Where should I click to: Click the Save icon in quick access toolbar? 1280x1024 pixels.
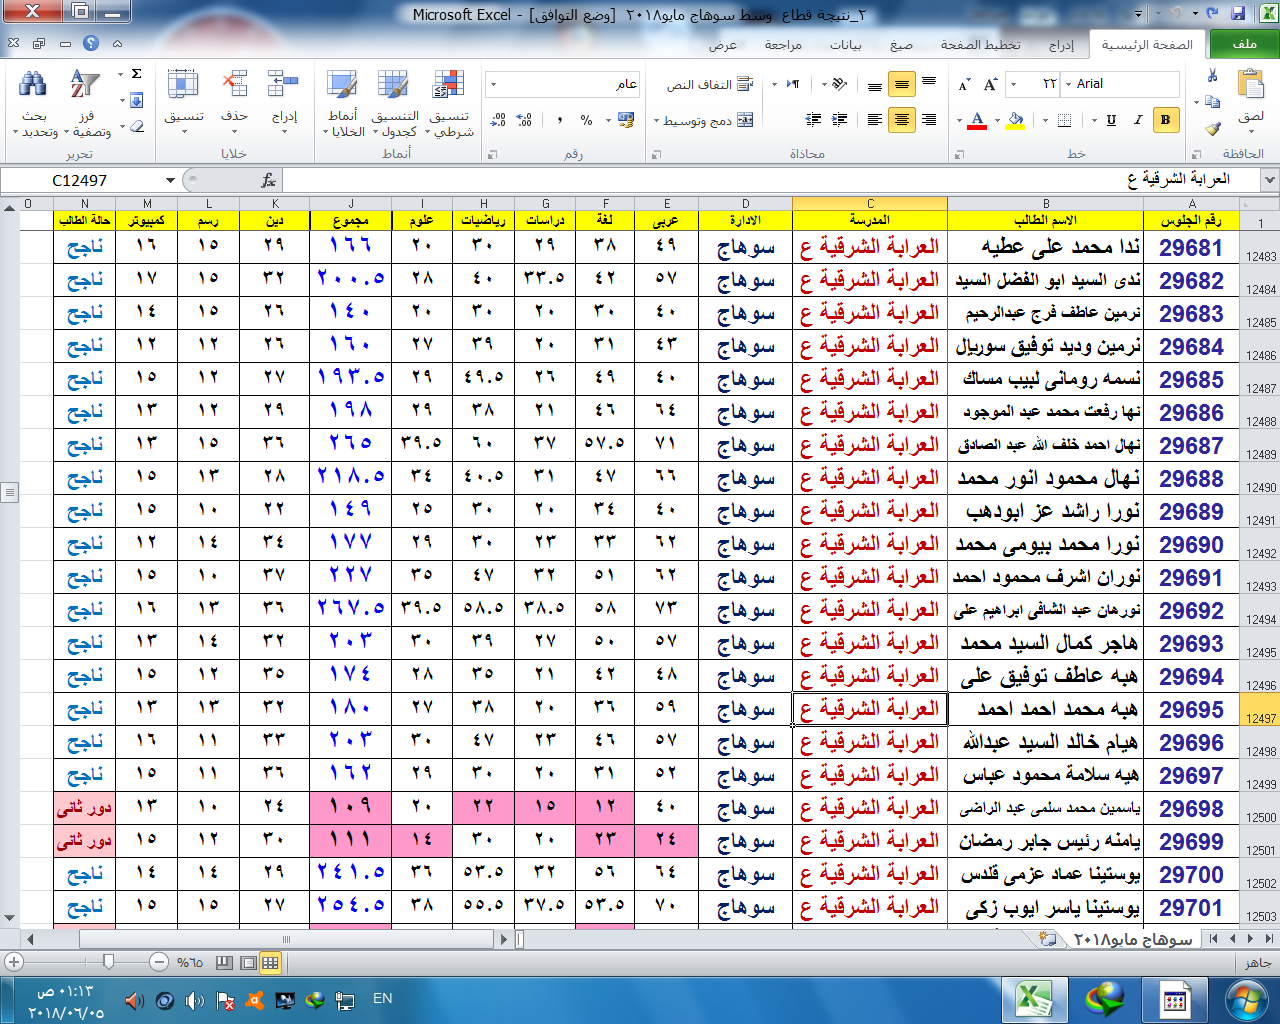(1238, 14)
